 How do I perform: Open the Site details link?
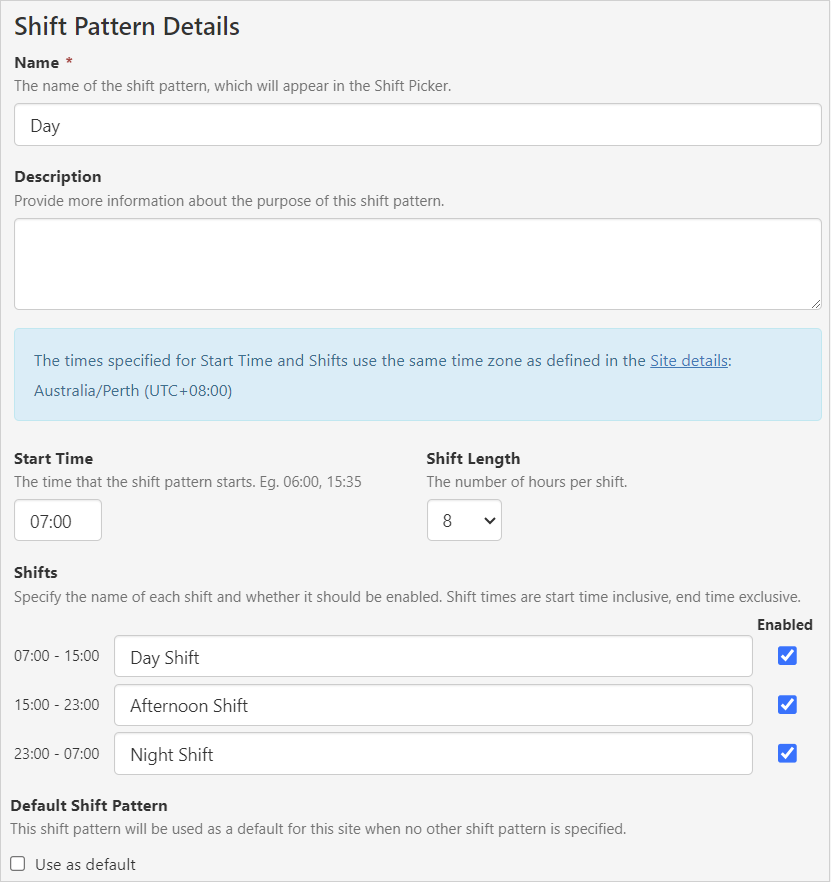(x=688, y=361)
